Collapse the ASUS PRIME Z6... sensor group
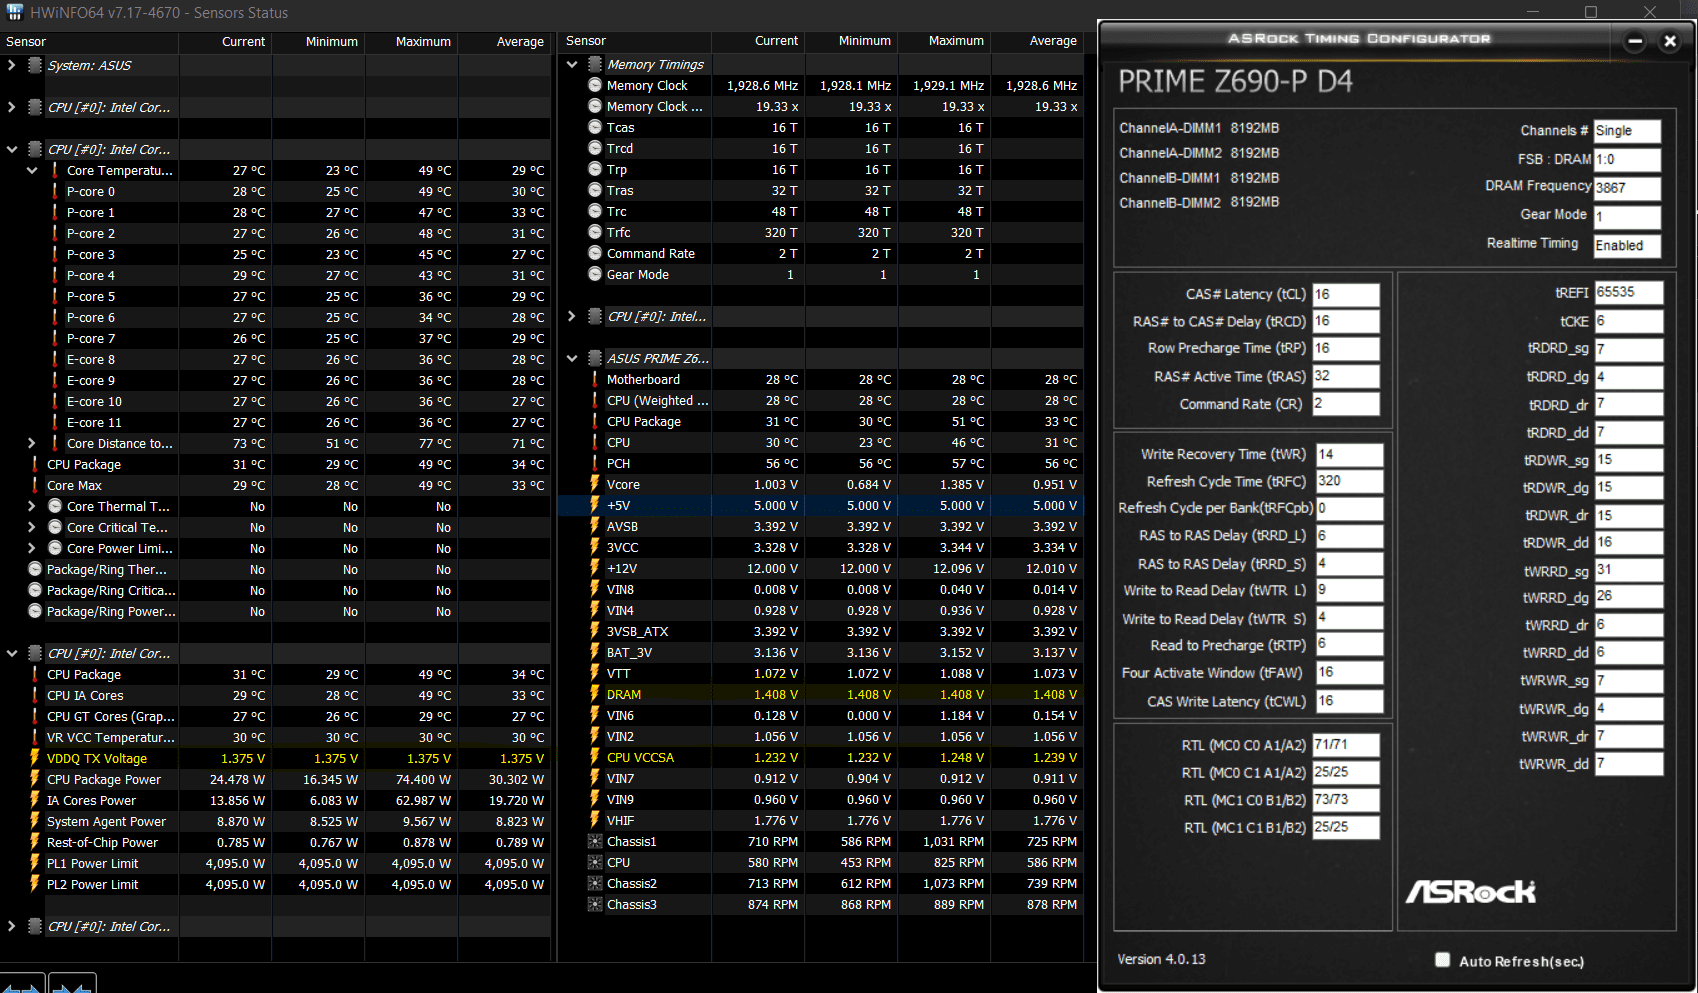1698x993 pixels. pyautogui.click(x=572, y=358)
